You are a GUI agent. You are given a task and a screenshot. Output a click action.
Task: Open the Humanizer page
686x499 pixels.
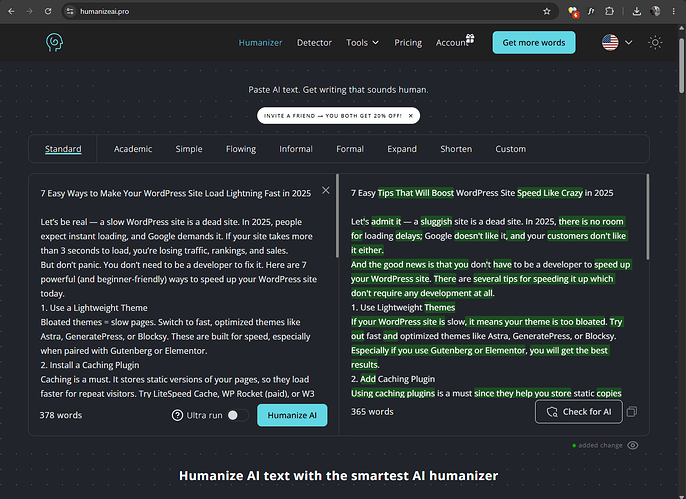click(x=260, y=42)
